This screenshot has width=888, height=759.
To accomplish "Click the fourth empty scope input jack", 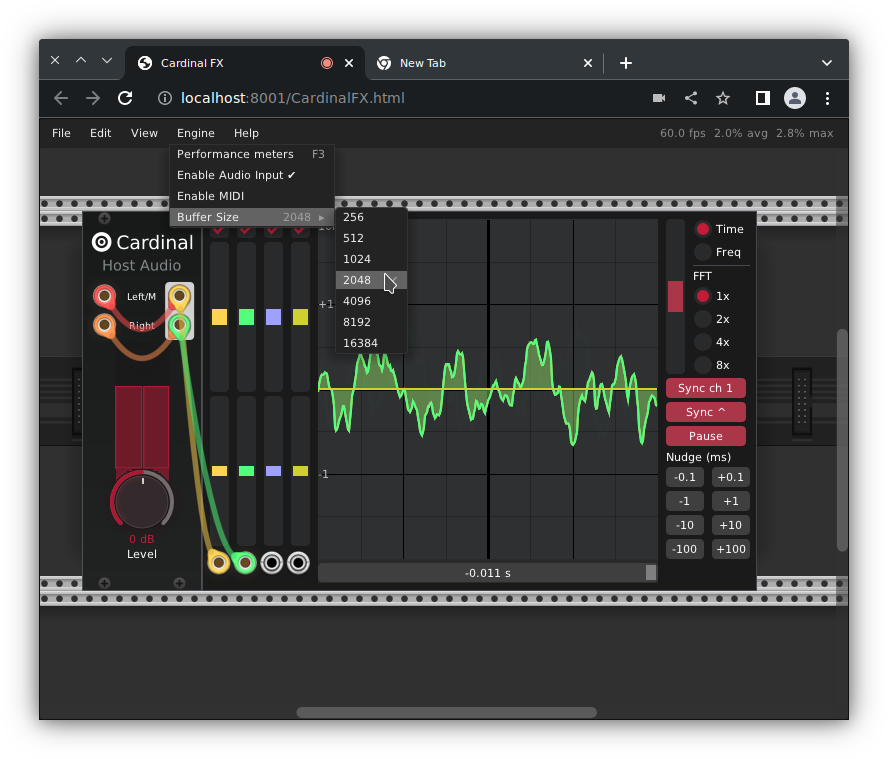I will point(298,563).
